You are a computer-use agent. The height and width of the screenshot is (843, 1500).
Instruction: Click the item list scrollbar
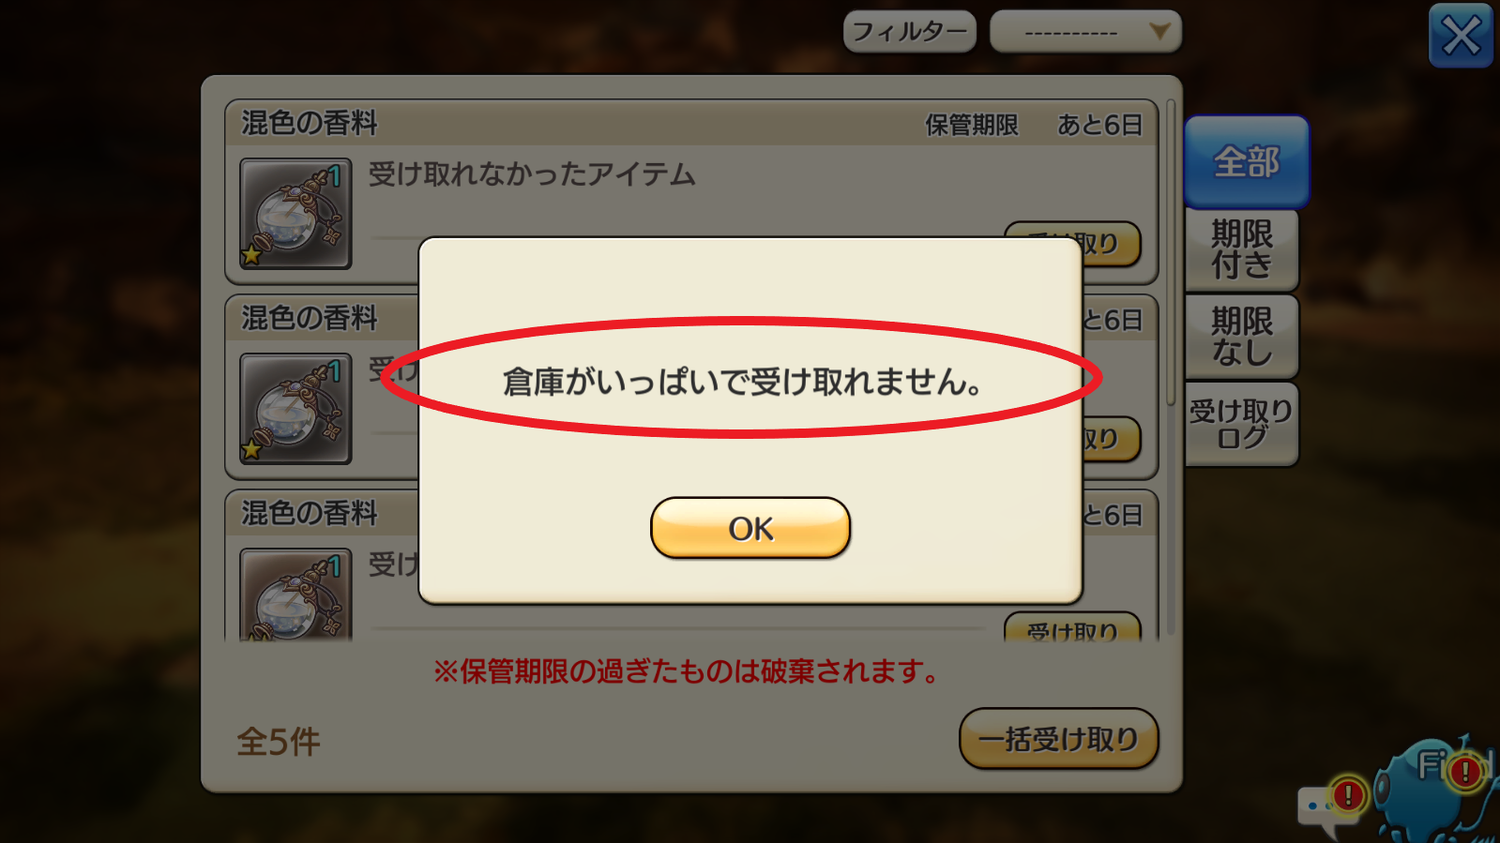point(1170,252)
